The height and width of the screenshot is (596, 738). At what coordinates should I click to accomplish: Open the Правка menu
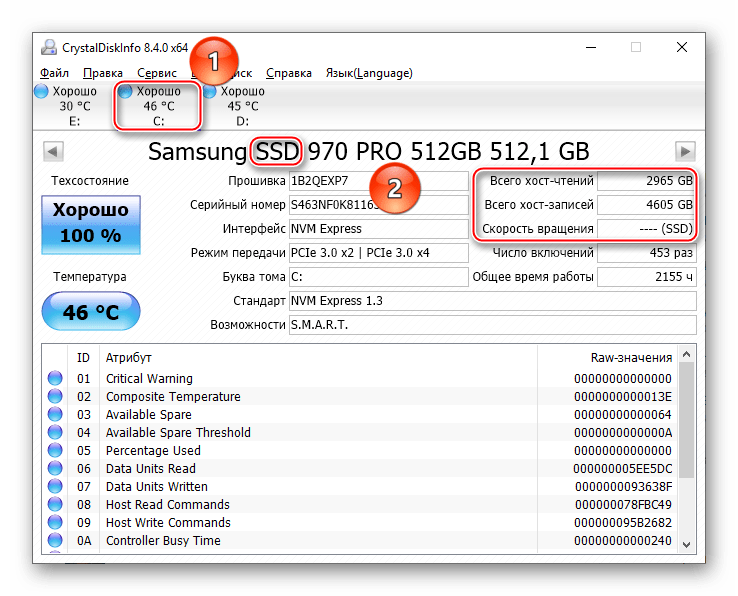pyautogui.click(x=103, y=73)
